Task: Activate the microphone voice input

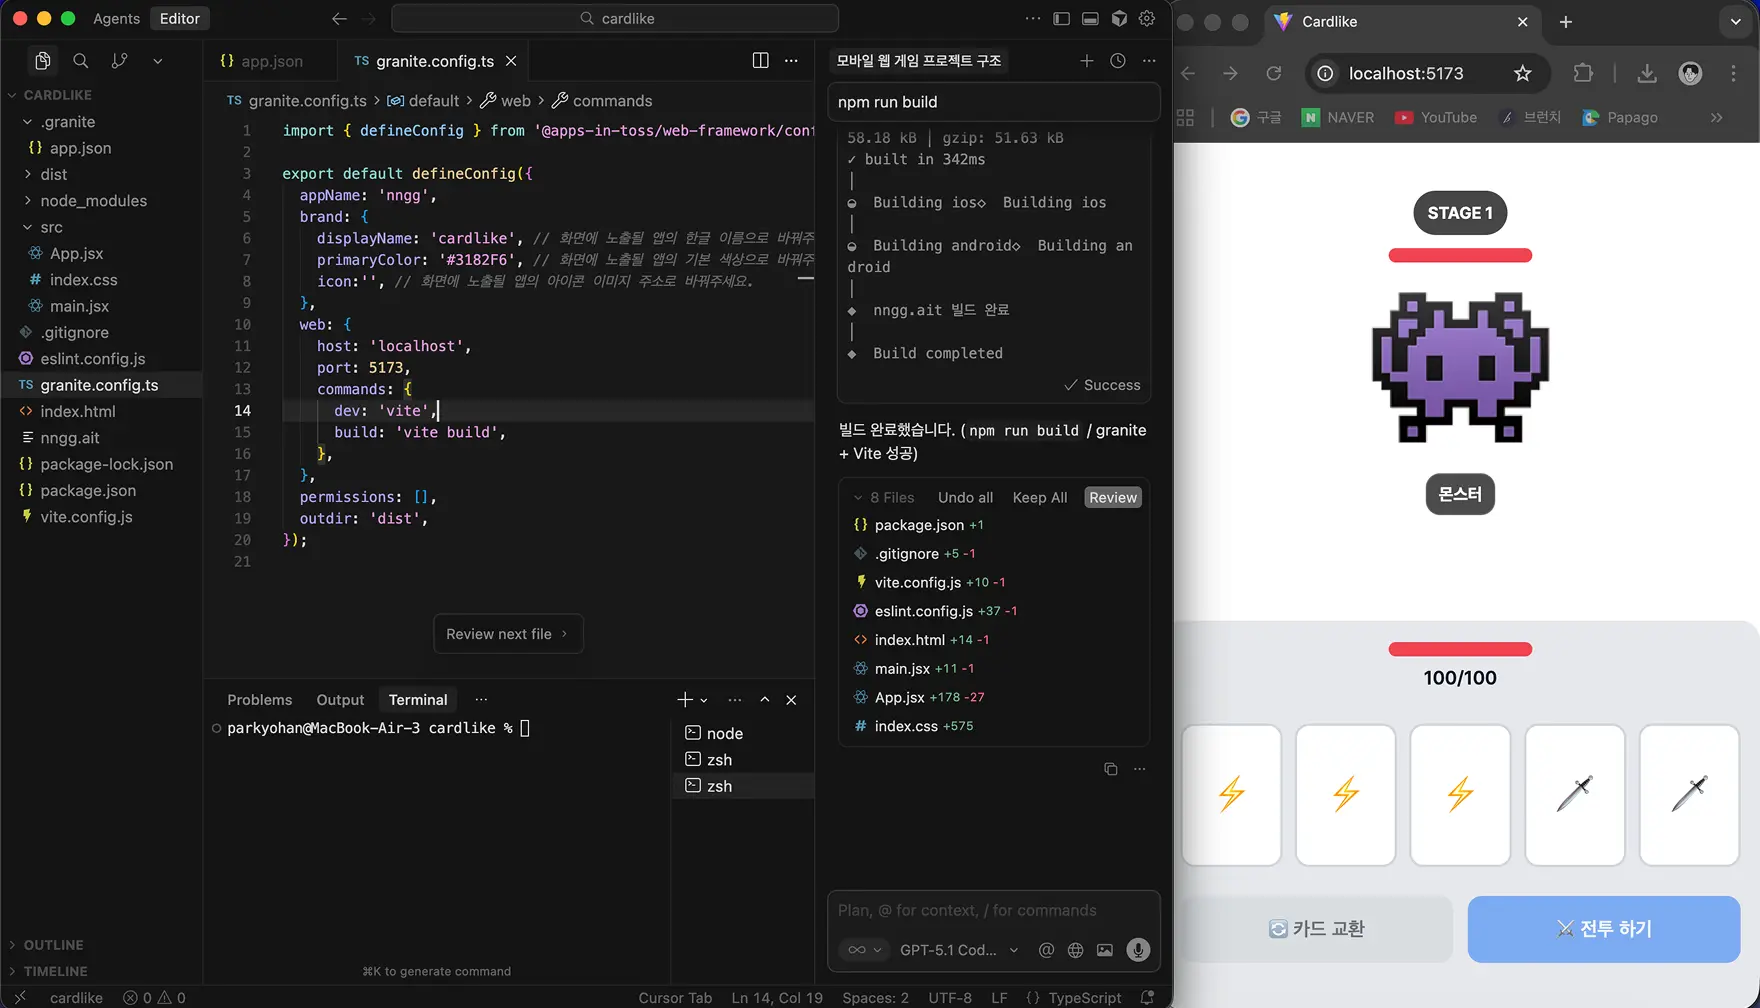Action: 1138,950
